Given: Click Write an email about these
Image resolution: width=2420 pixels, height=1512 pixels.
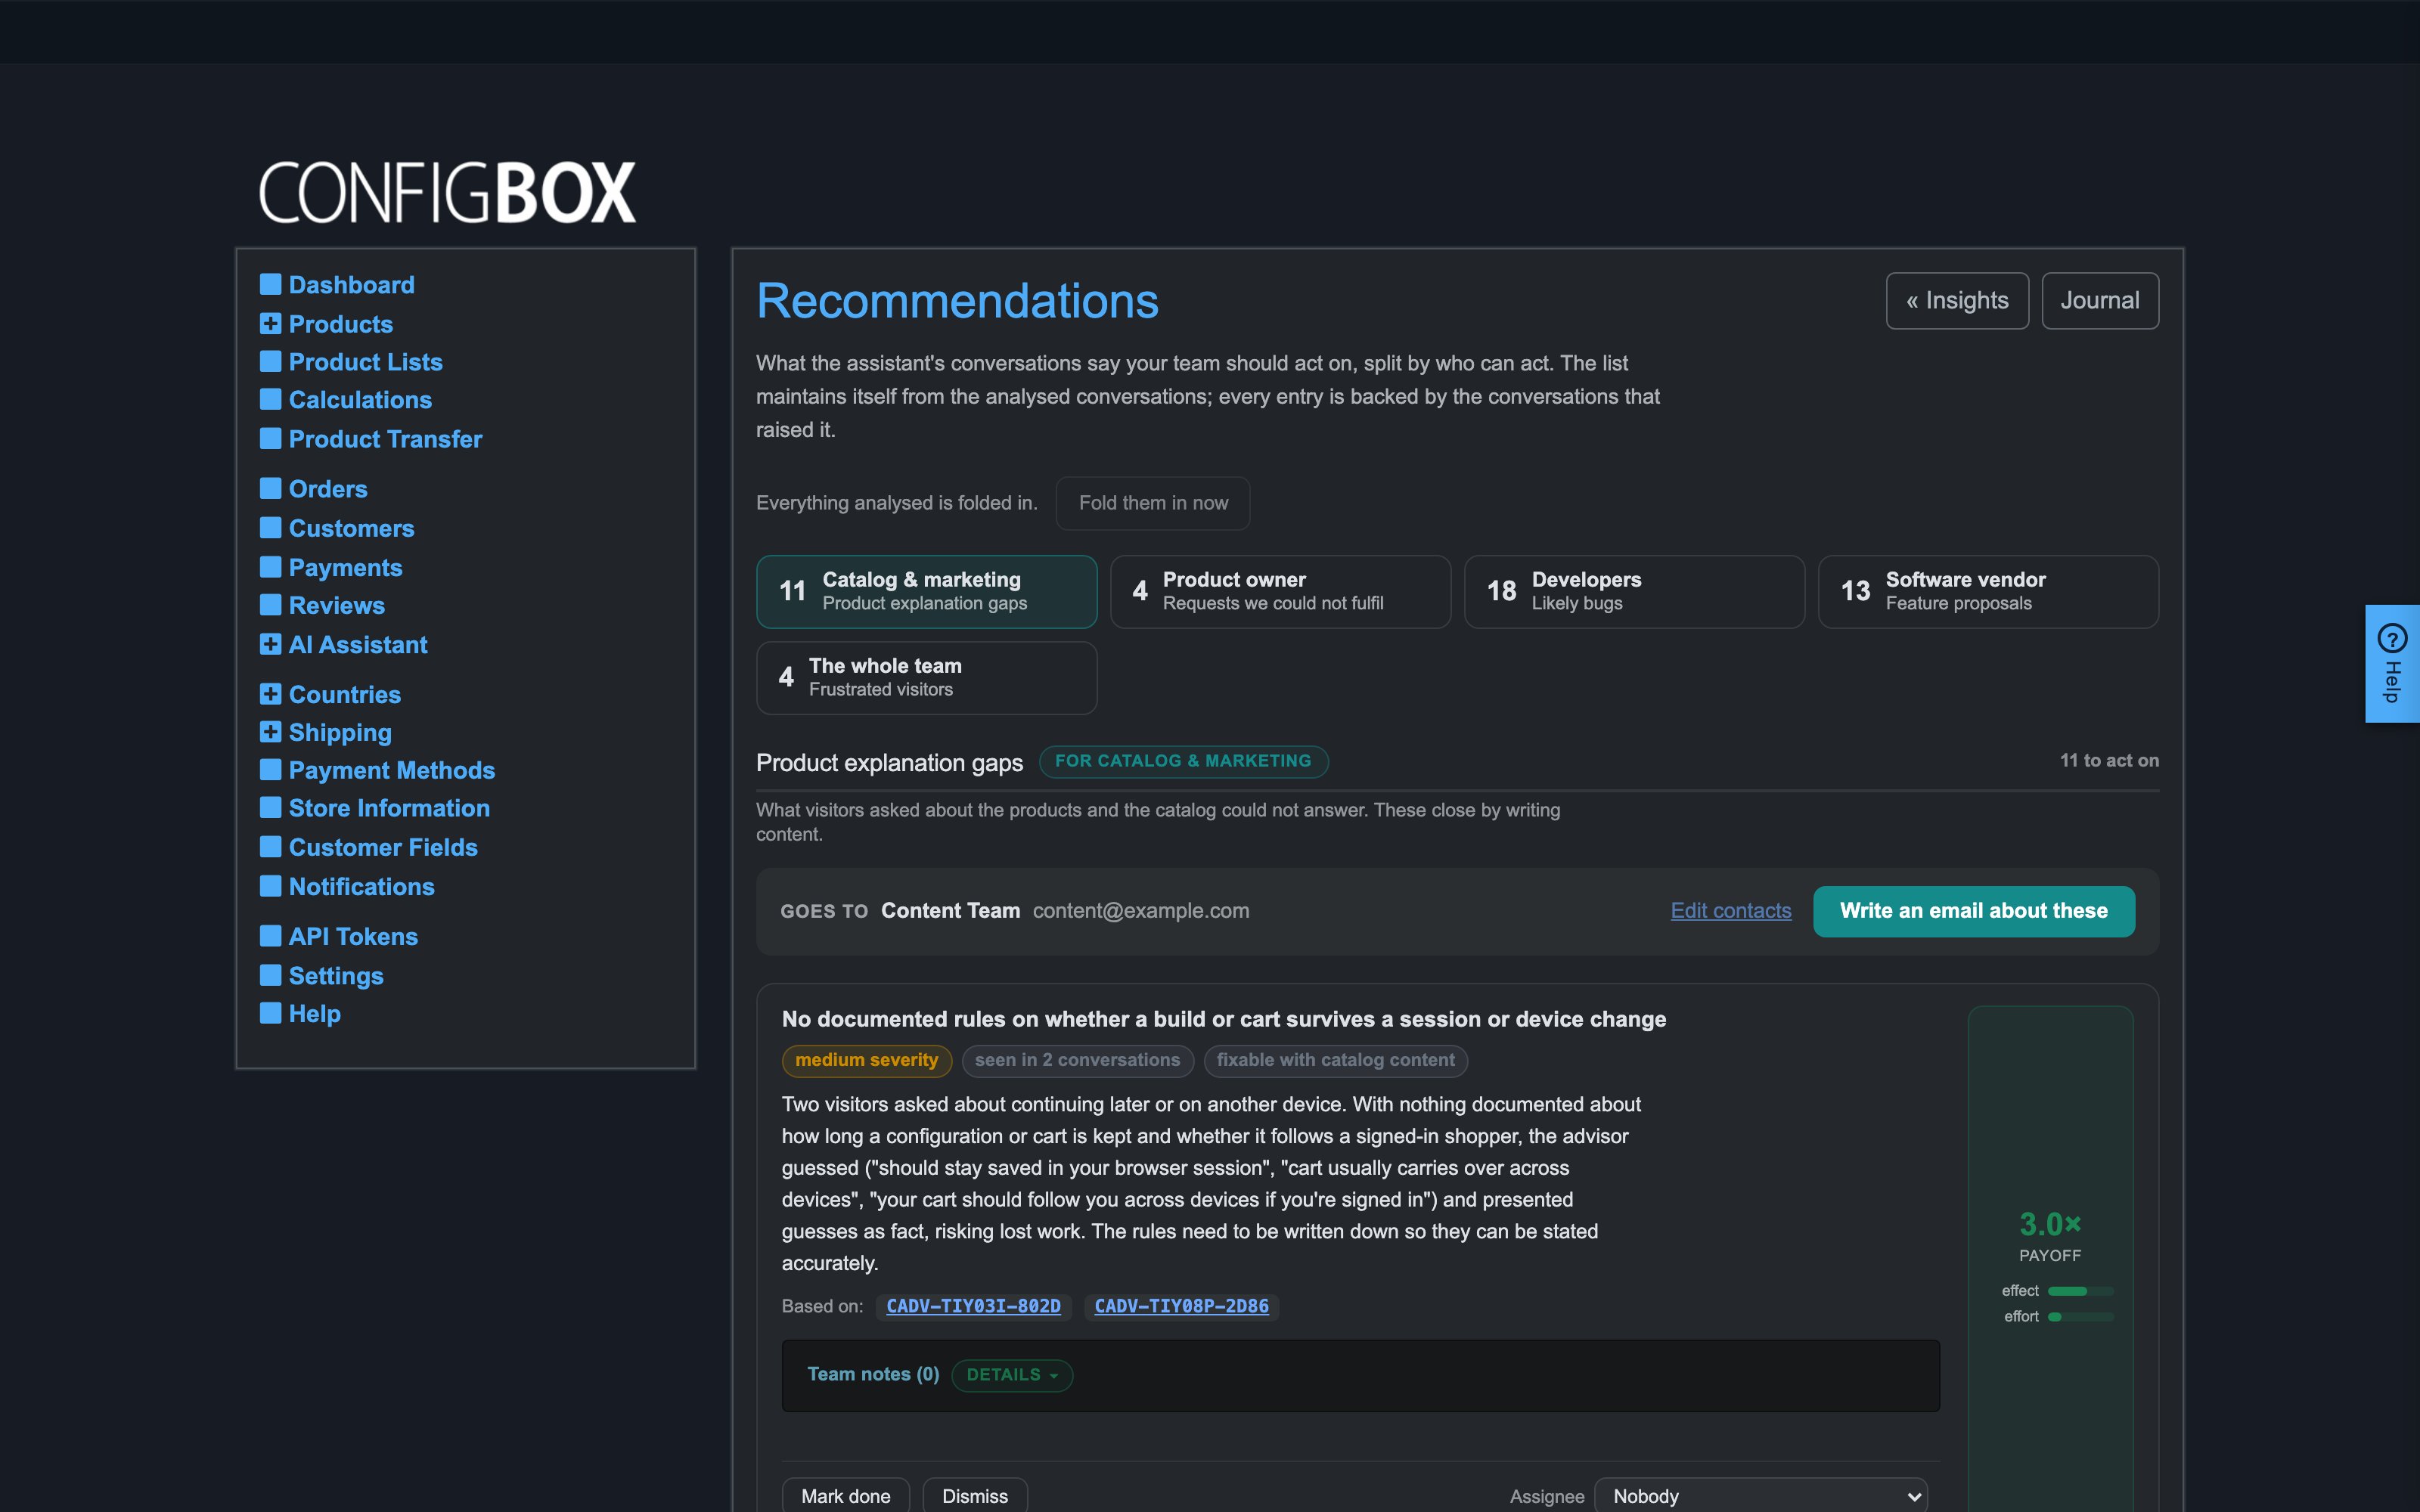Looking at the screenshot, I should coord(1974,911).
